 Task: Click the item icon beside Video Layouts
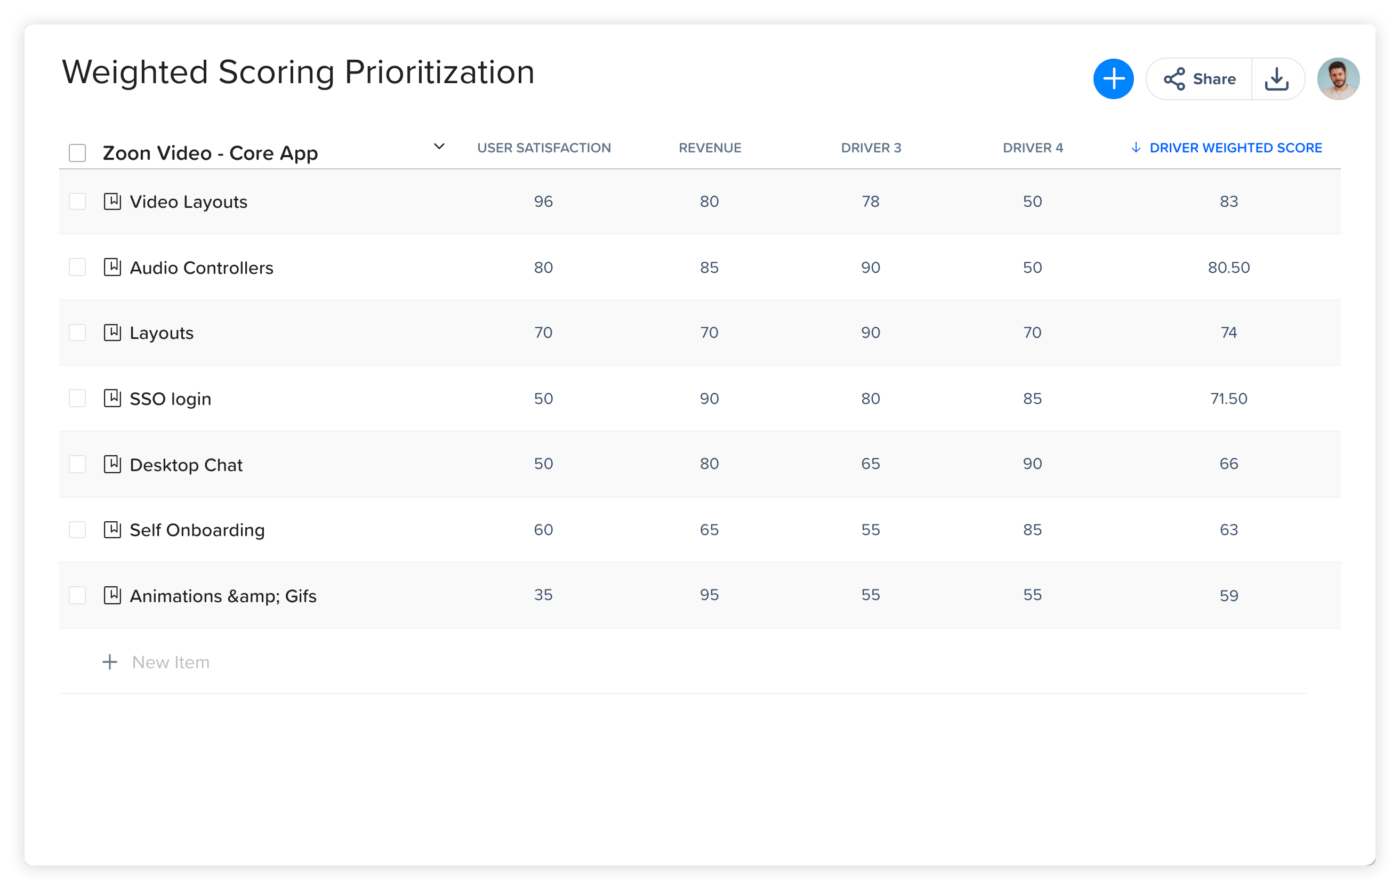point(111,201)
